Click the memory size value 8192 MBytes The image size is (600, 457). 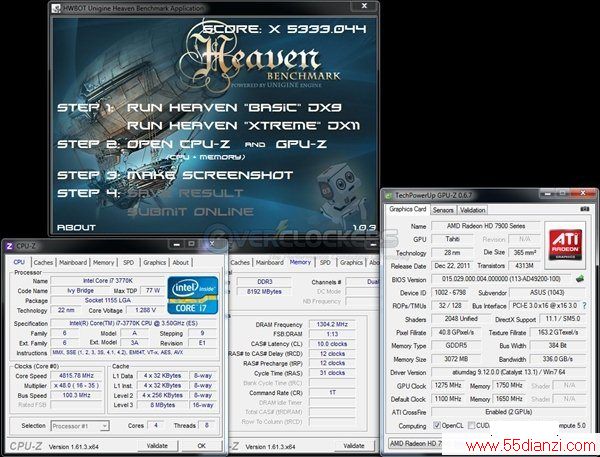click(264, 291)
